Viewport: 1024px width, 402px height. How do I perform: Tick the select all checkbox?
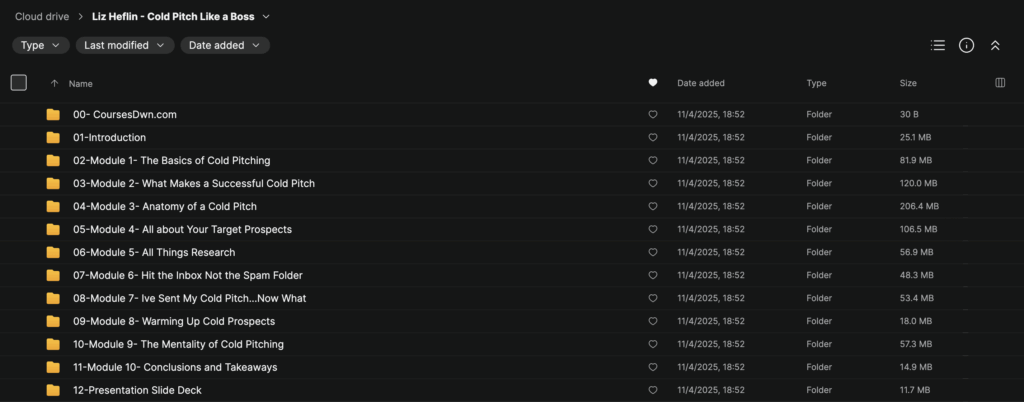pyautogui.click(x=19, y=83)
